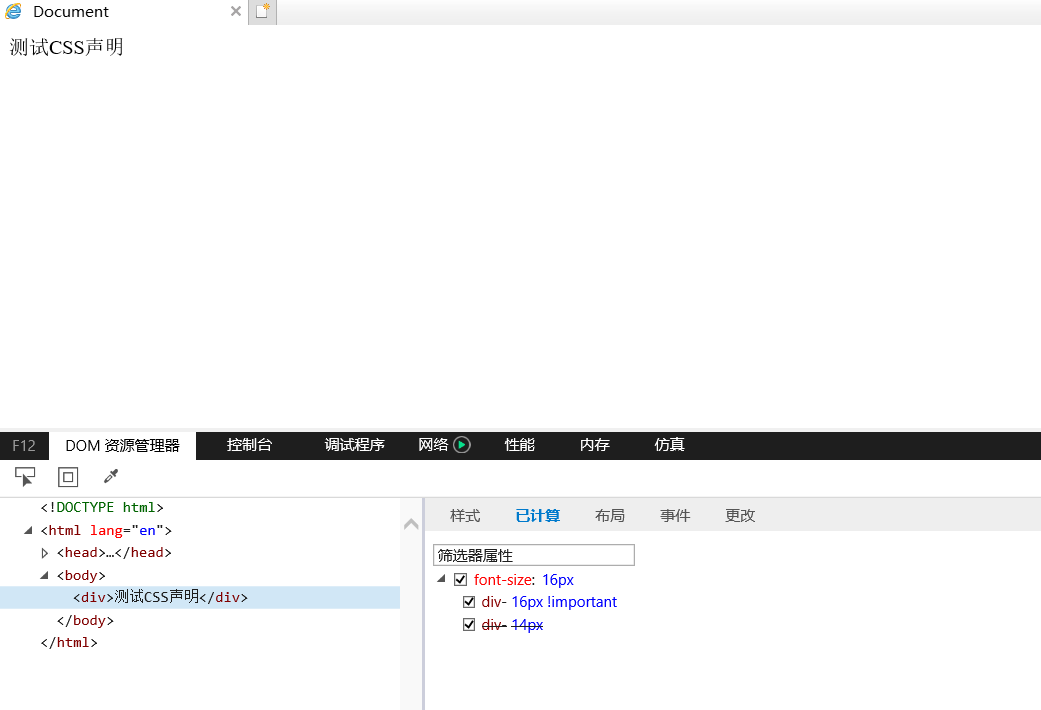Click the up arrow of the DOM scrollbar
This screenshot has width=1041, height=710.
(411, 524)
